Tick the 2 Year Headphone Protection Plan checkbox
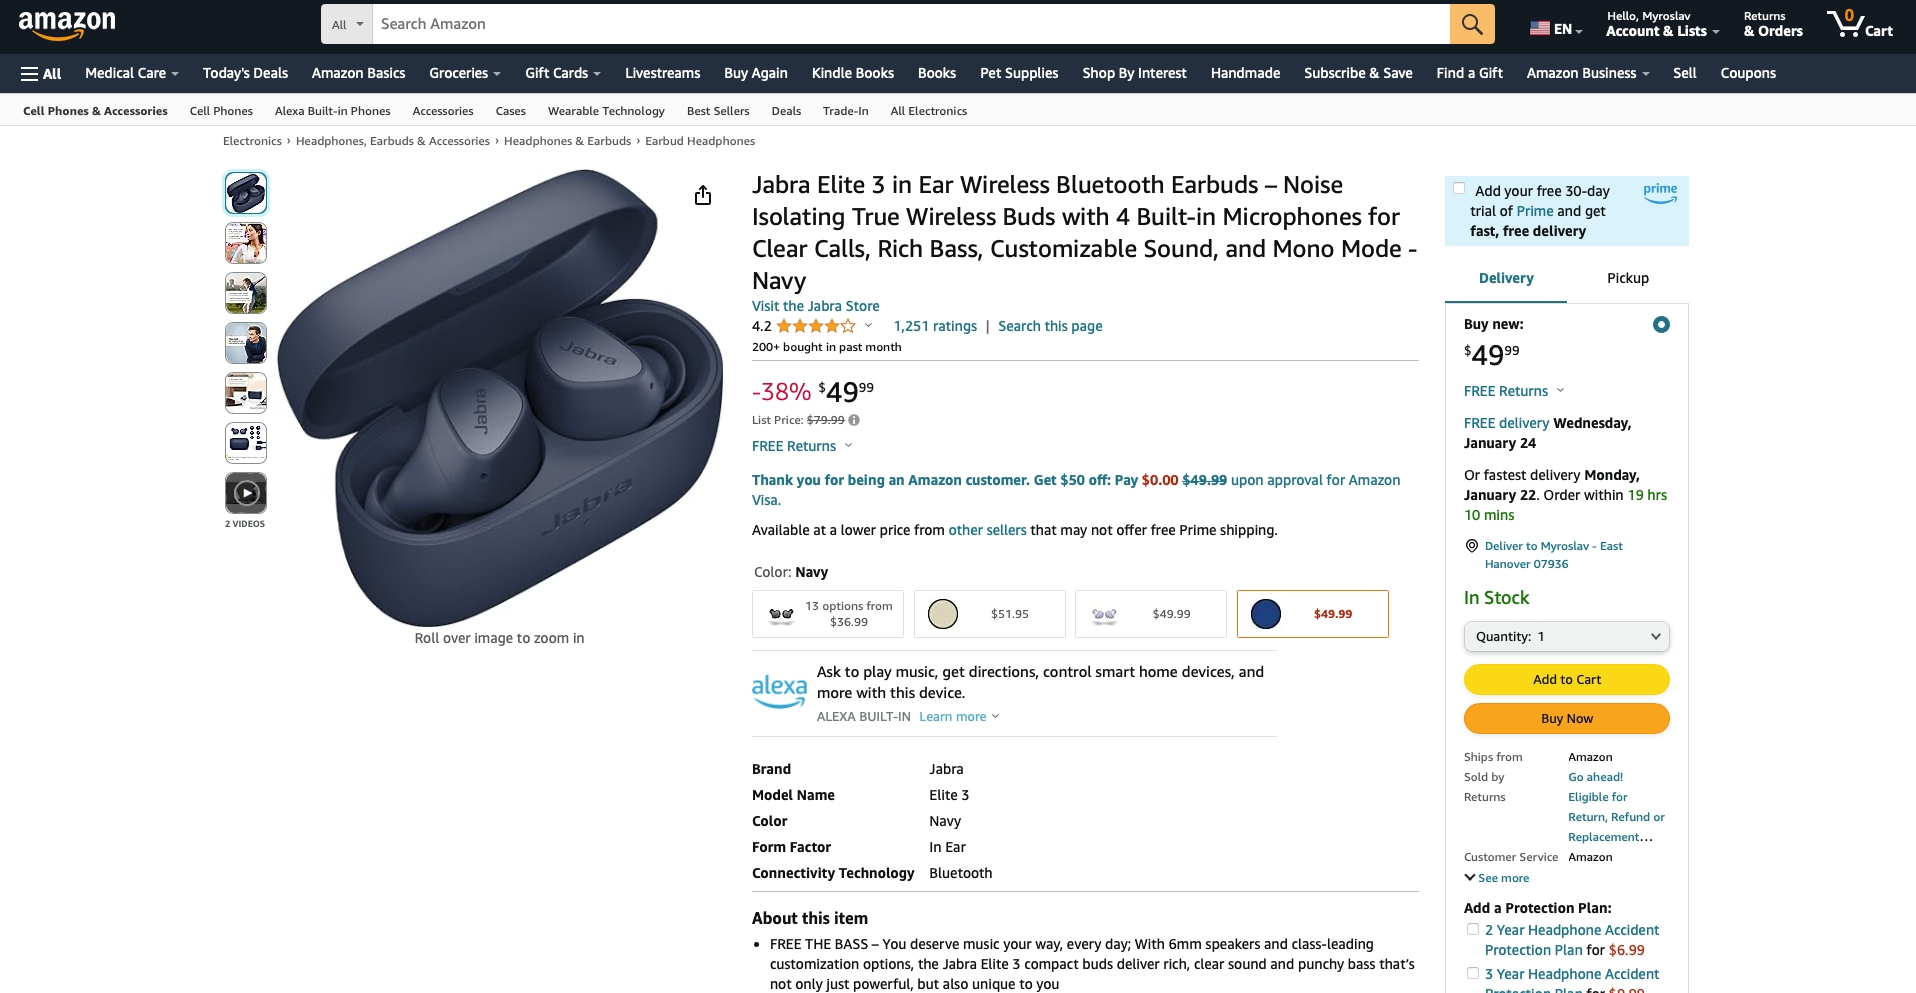 [1472, 929]
